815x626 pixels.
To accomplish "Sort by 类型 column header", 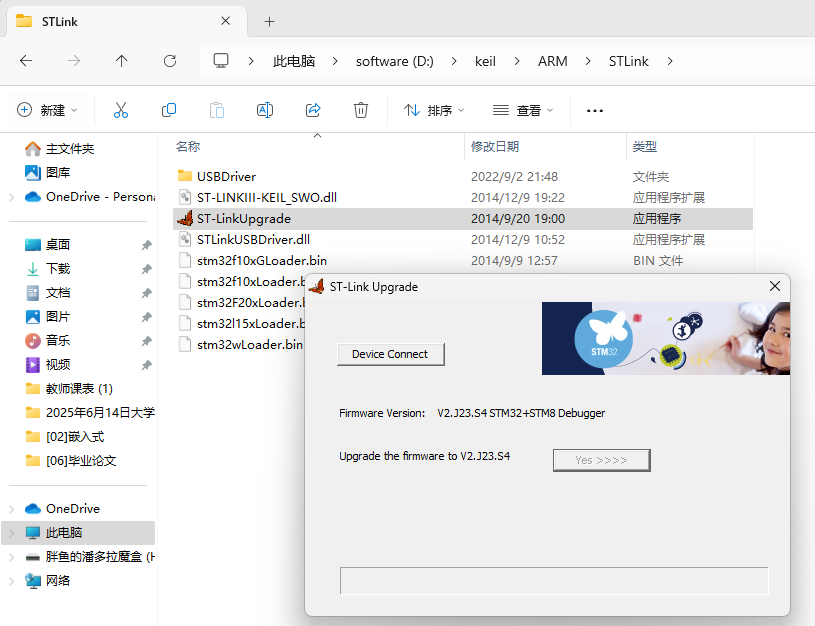I will (645, 147).
